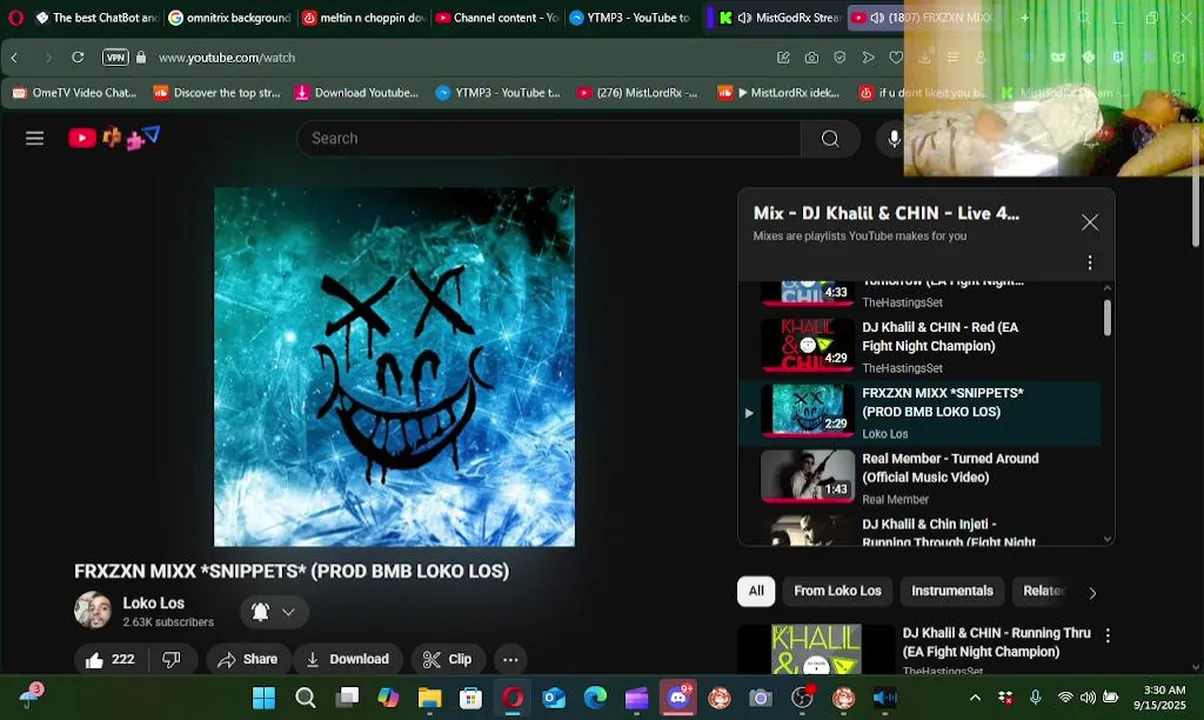Image resolution: width=1204 pixels, height=720 pixels.
Task: Show more filter chips with right arrow
Action: point(1092,592)
